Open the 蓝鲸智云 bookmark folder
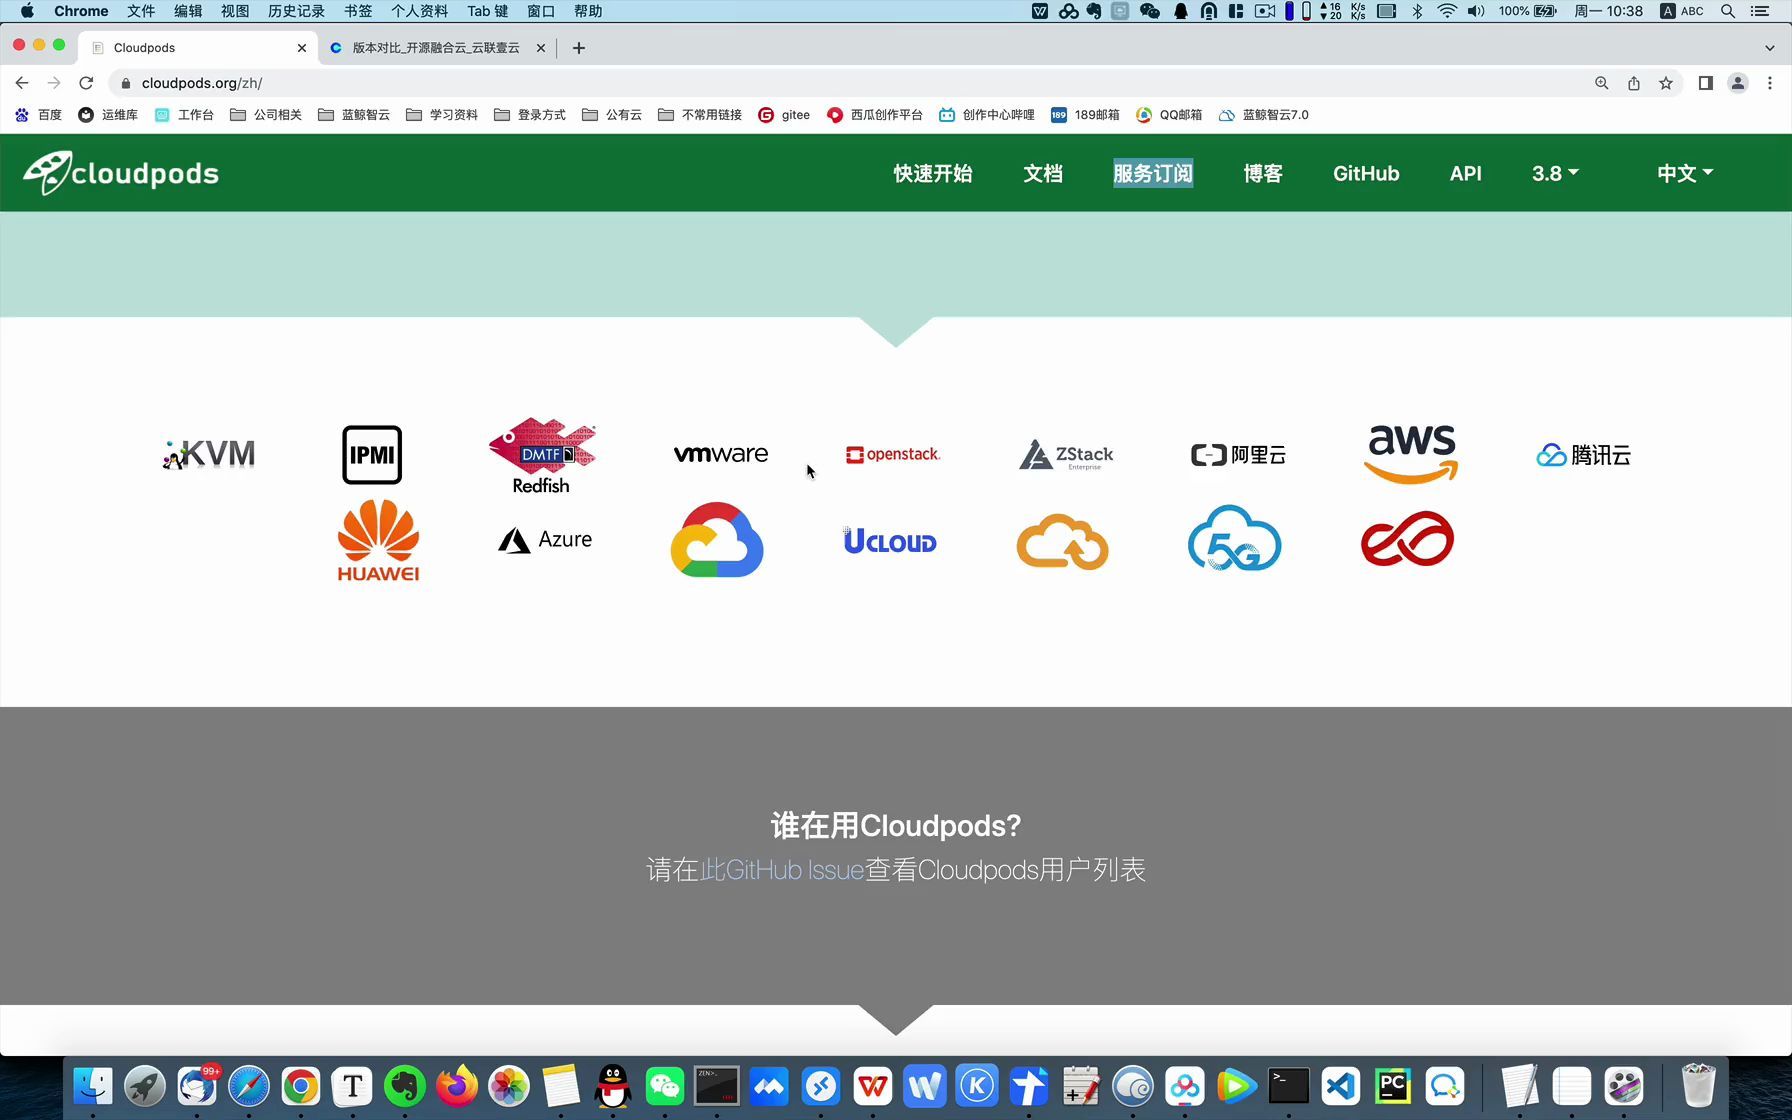 [x=354, y=115]
